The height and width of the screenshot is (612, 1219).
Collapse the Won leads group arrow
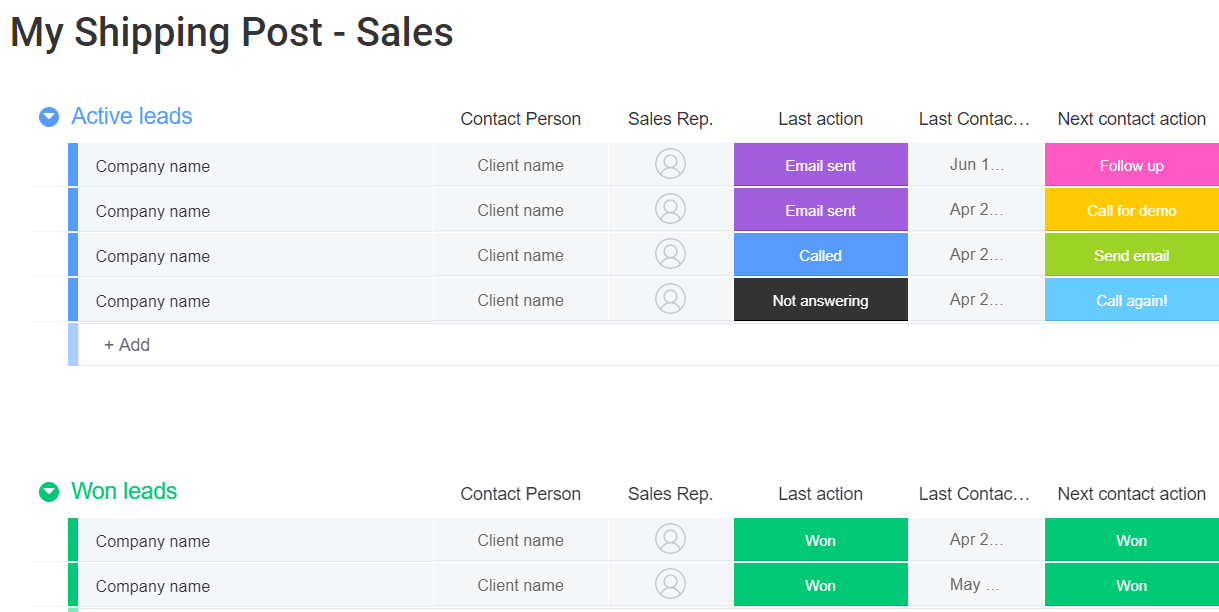click(49, 492)
